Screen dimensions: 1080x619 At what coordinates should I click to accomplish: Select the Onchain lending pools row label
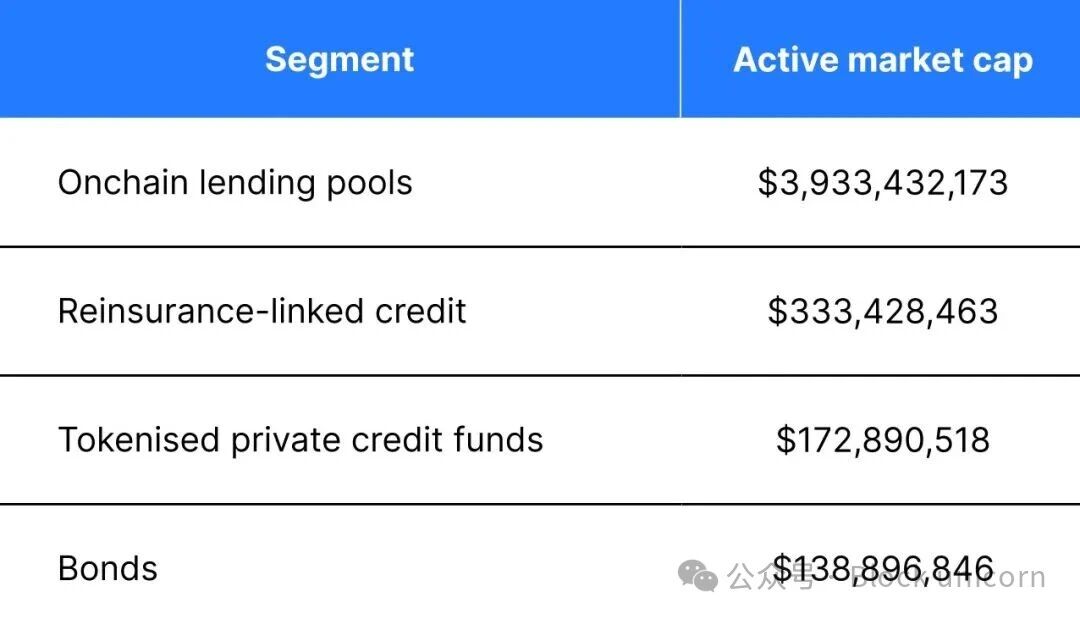235,183
